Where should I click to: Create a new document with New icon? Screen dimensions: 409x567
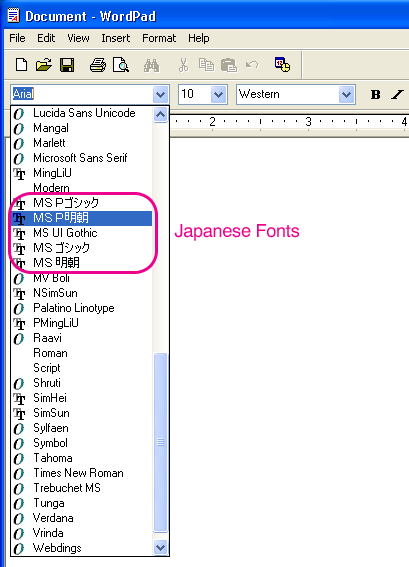[x=21, y=65]
